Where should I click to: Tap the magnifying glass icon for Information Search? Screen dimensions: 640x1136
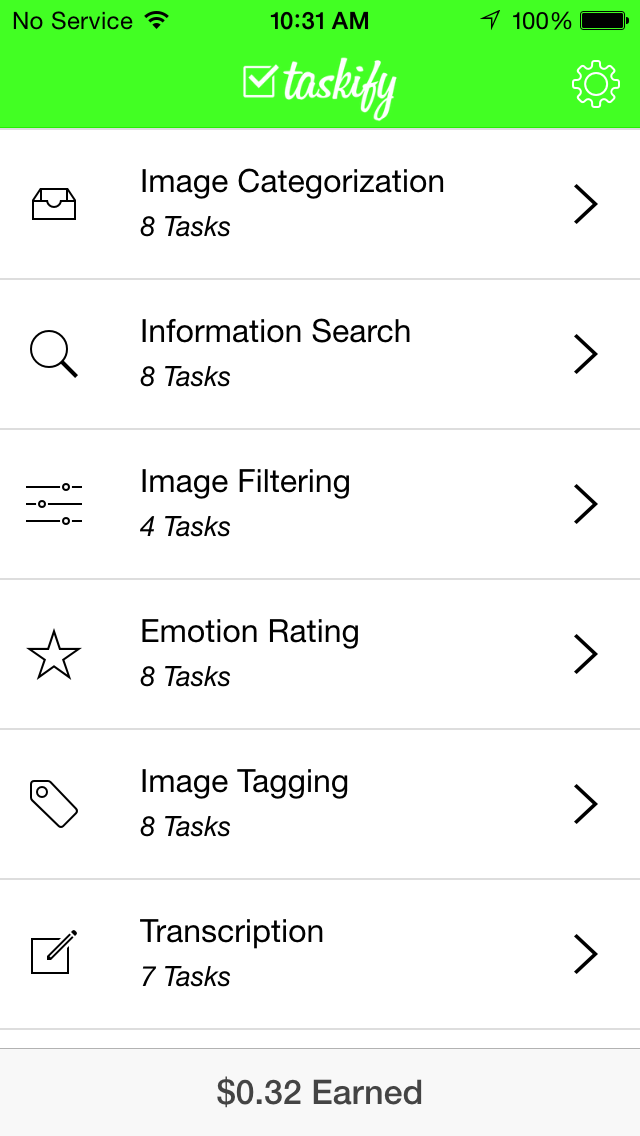54,354
